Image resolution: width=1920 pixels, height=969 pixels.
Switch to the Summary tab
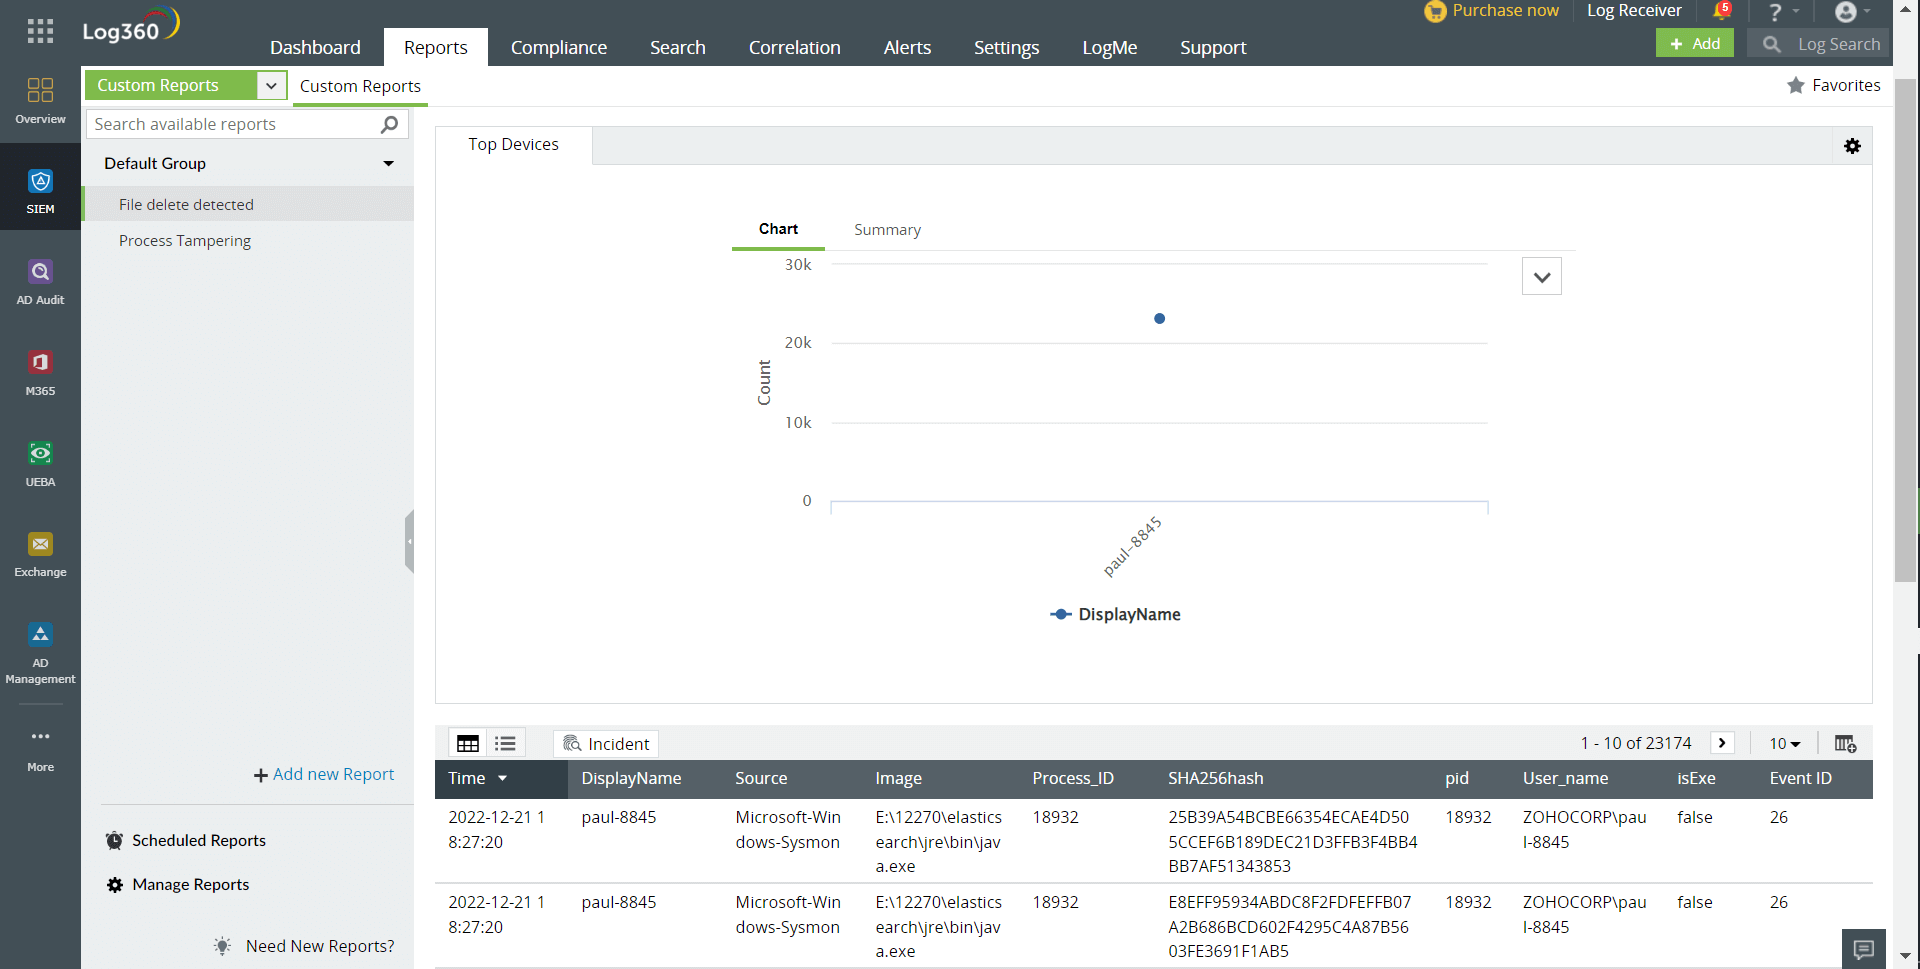pos(887,230)
